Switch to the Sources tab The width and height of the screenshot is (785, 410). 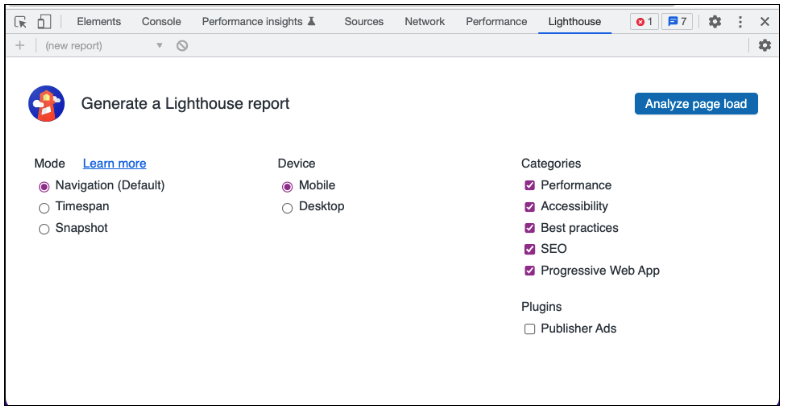pyautogui.click(x=364, y=22)
